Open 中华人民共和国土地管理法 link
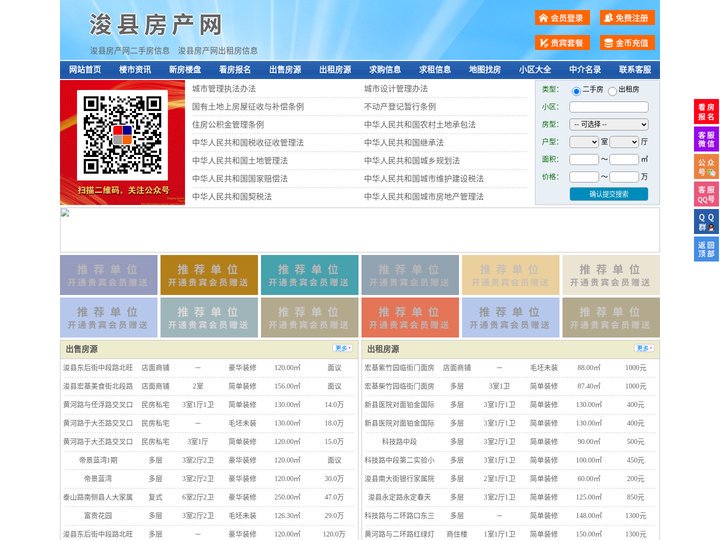720x540 pixels. coord(240,160)
